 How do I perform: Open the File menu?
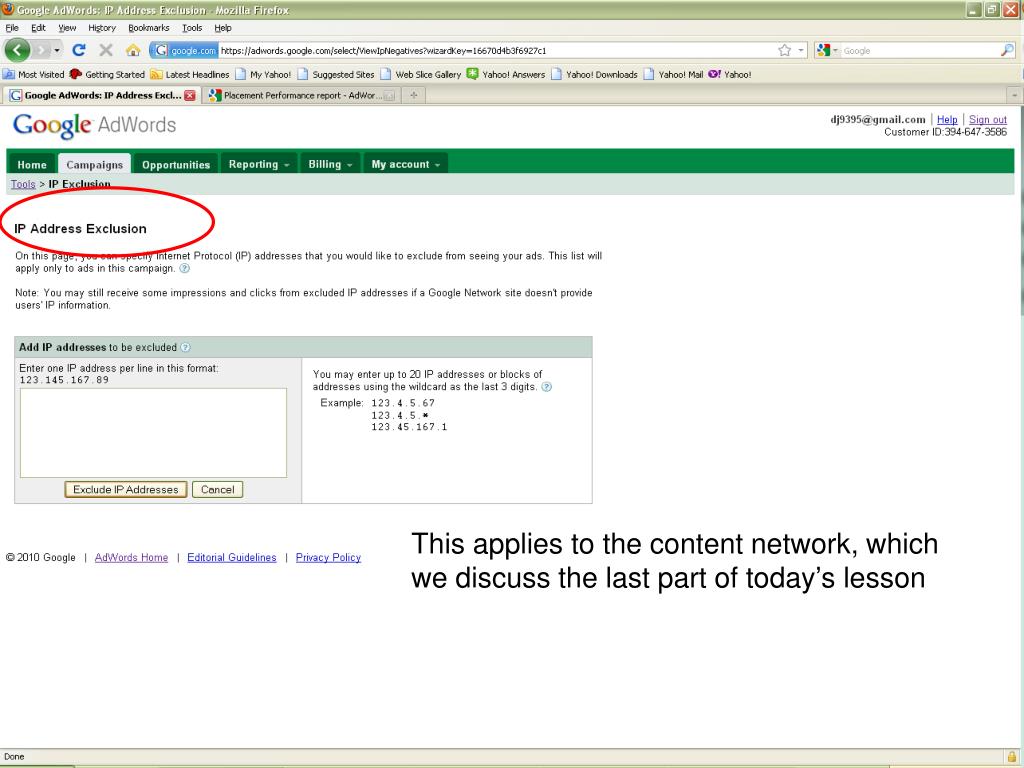tap(12, 27)
